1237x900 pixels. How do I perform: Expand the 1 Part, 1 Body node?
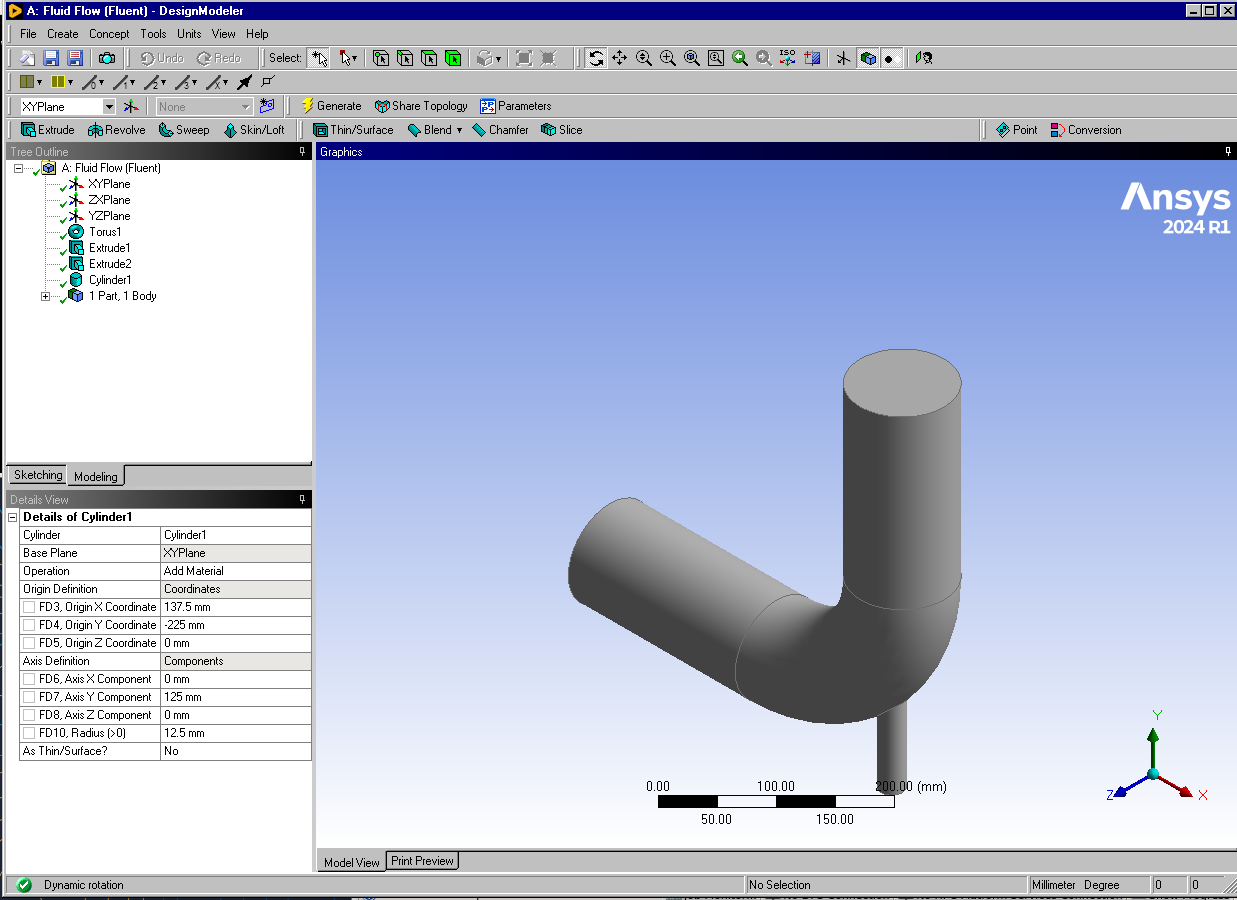point(45,296)
